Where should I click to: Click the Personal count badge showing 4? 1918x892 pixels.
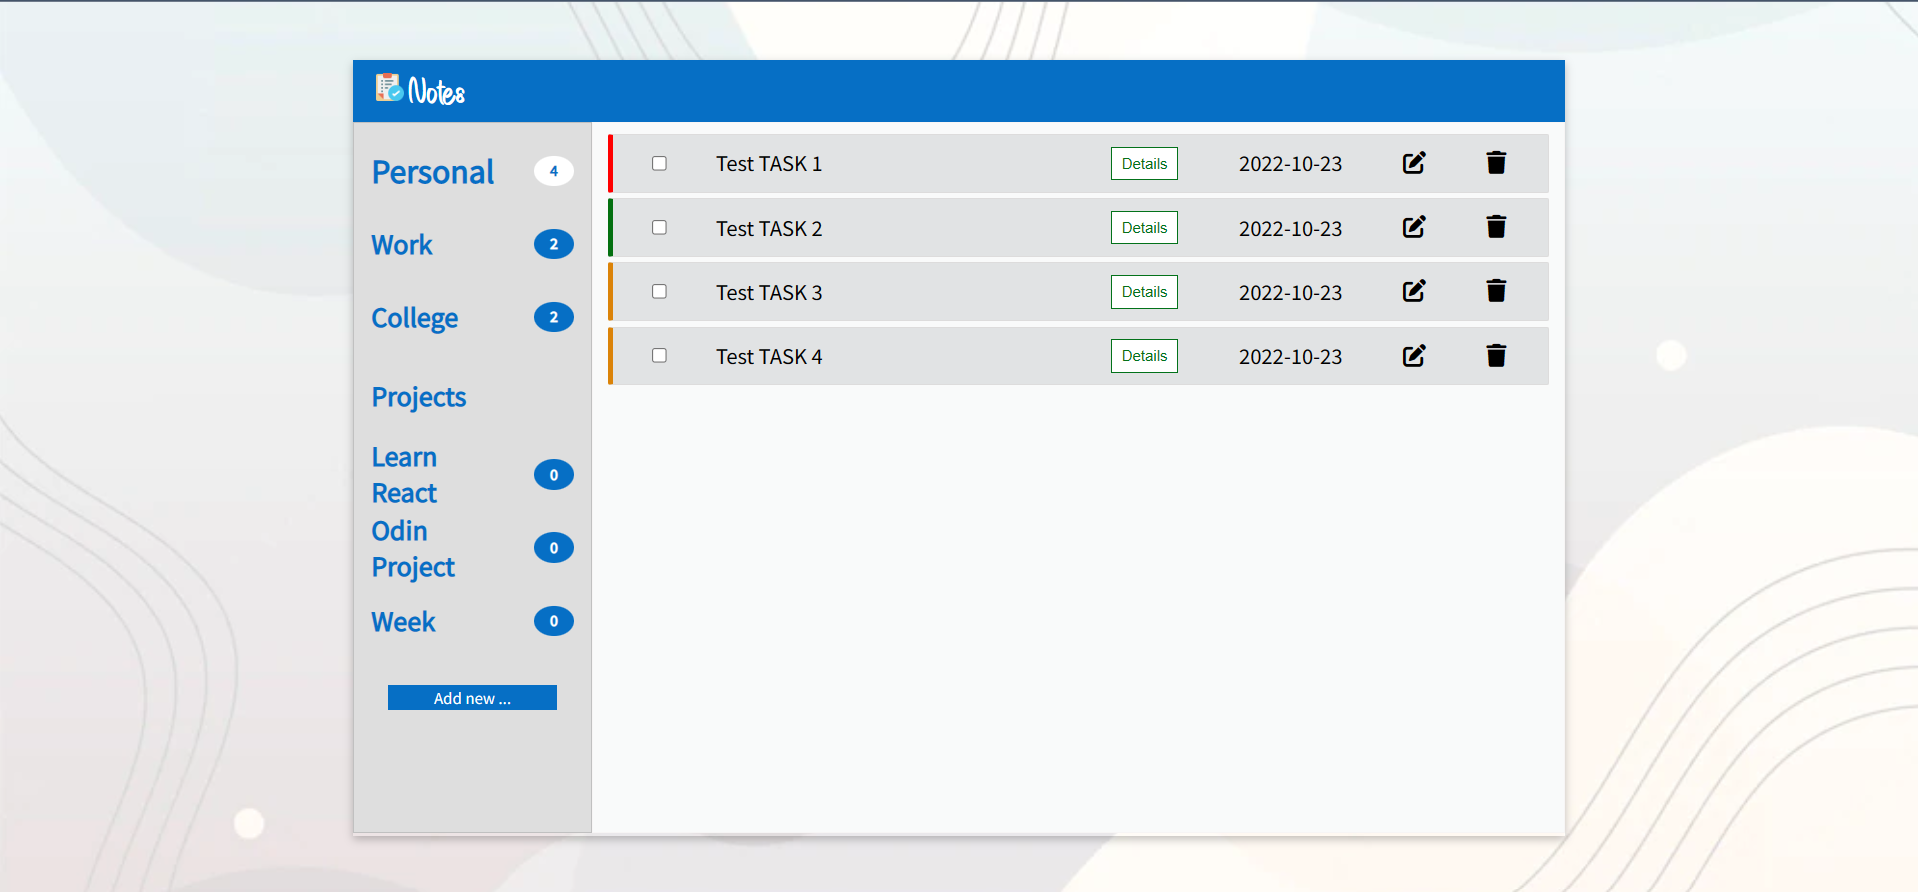554,171
